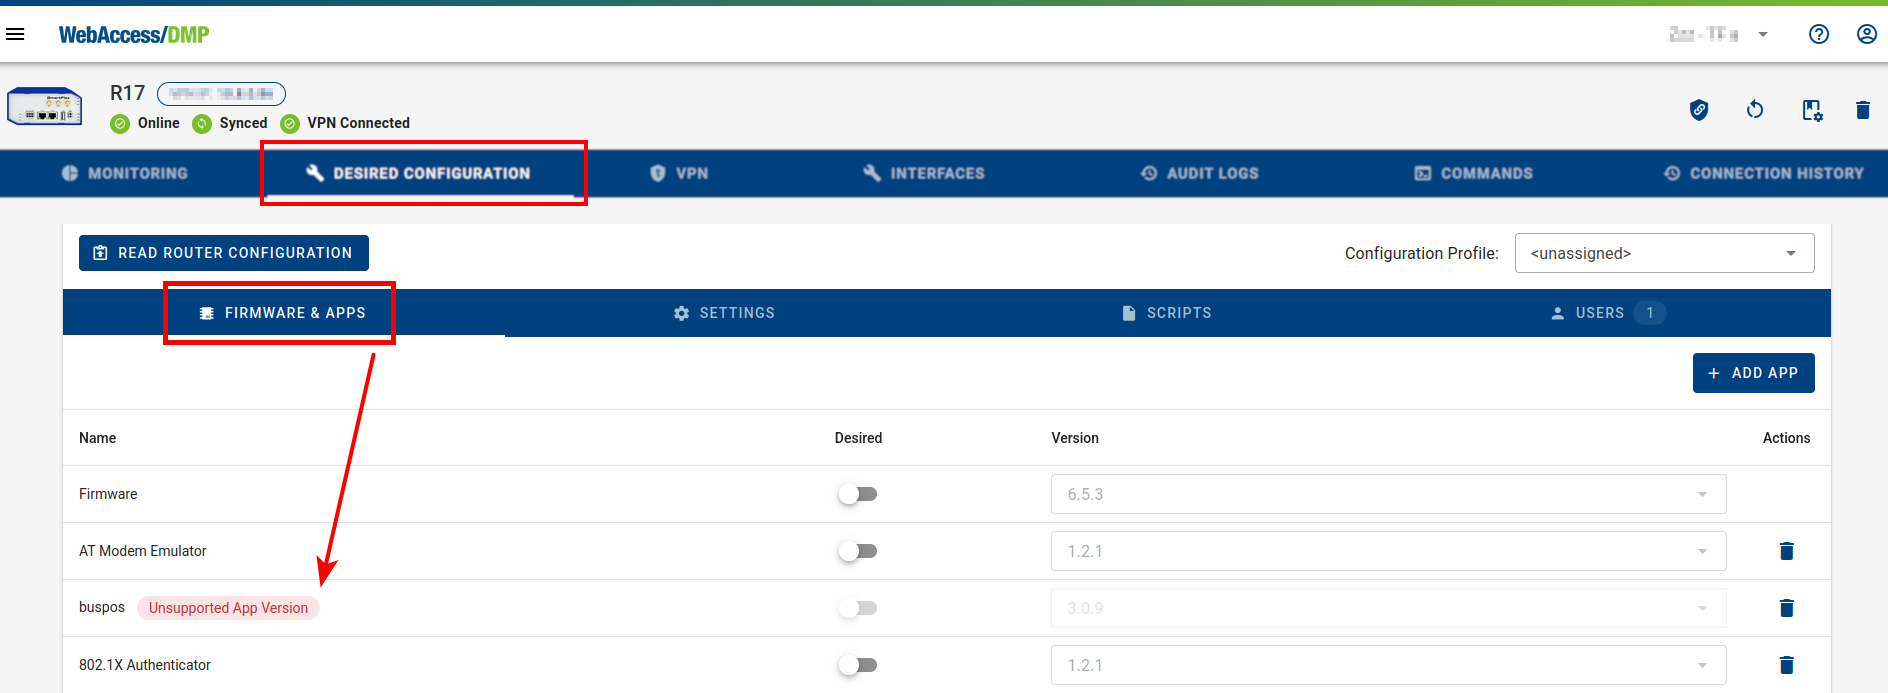Click the router device thumbnail image
Viewport: 1888px width, 693px height.
coord(45,107)
